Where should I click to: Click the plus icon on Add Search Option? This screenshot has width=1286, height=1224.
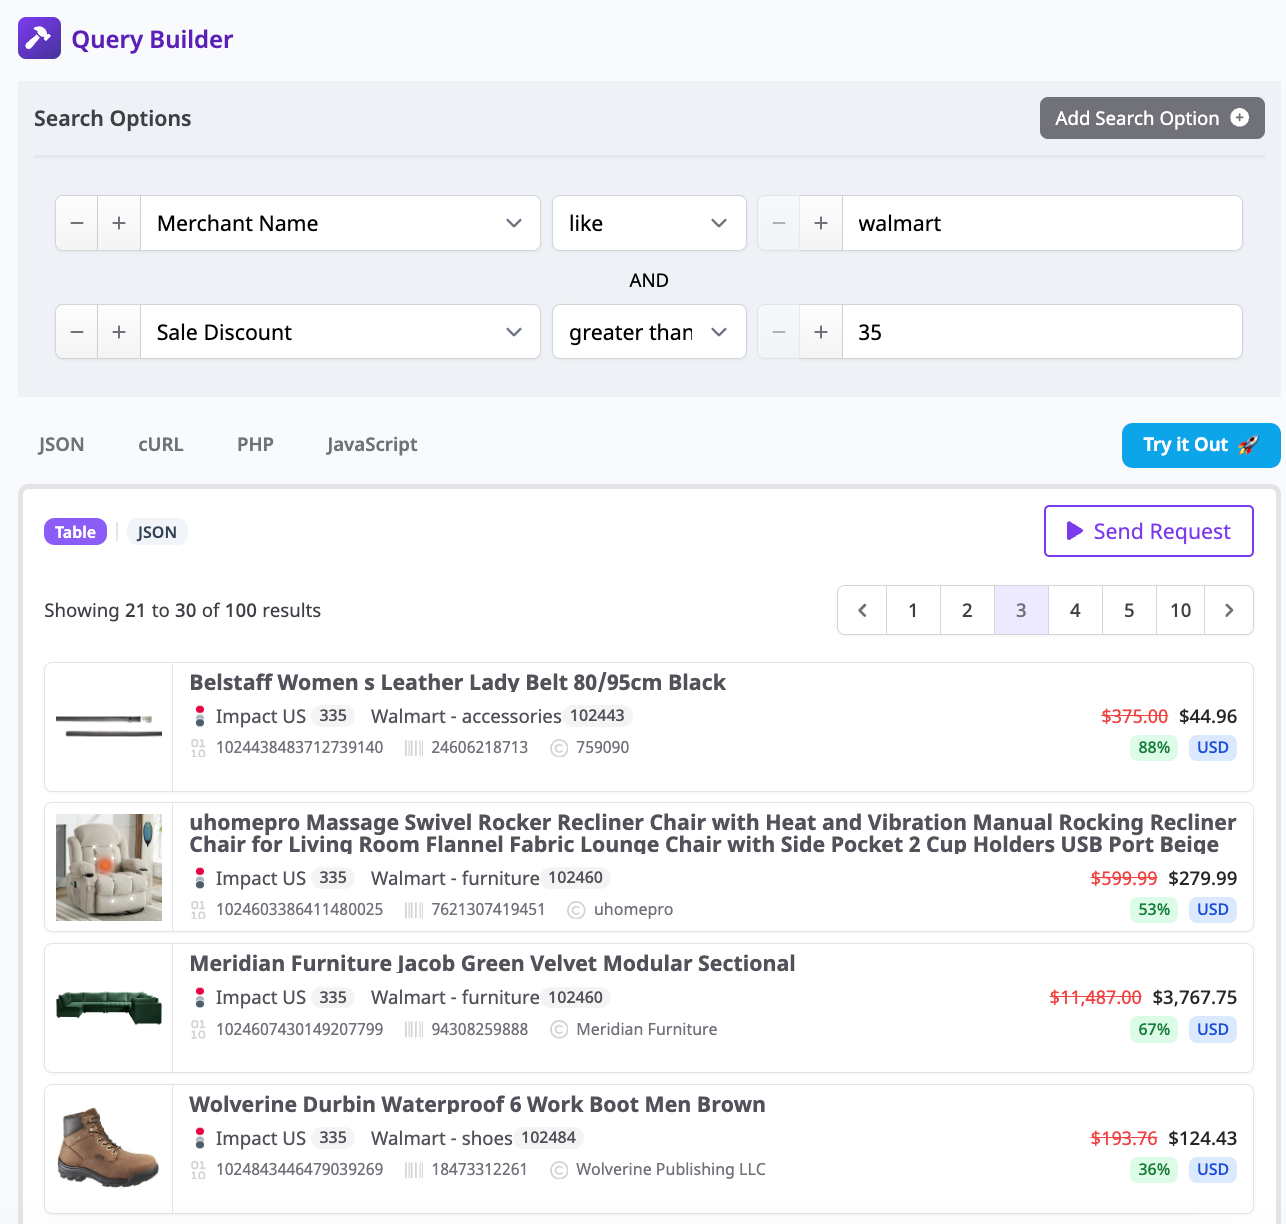1240,118
